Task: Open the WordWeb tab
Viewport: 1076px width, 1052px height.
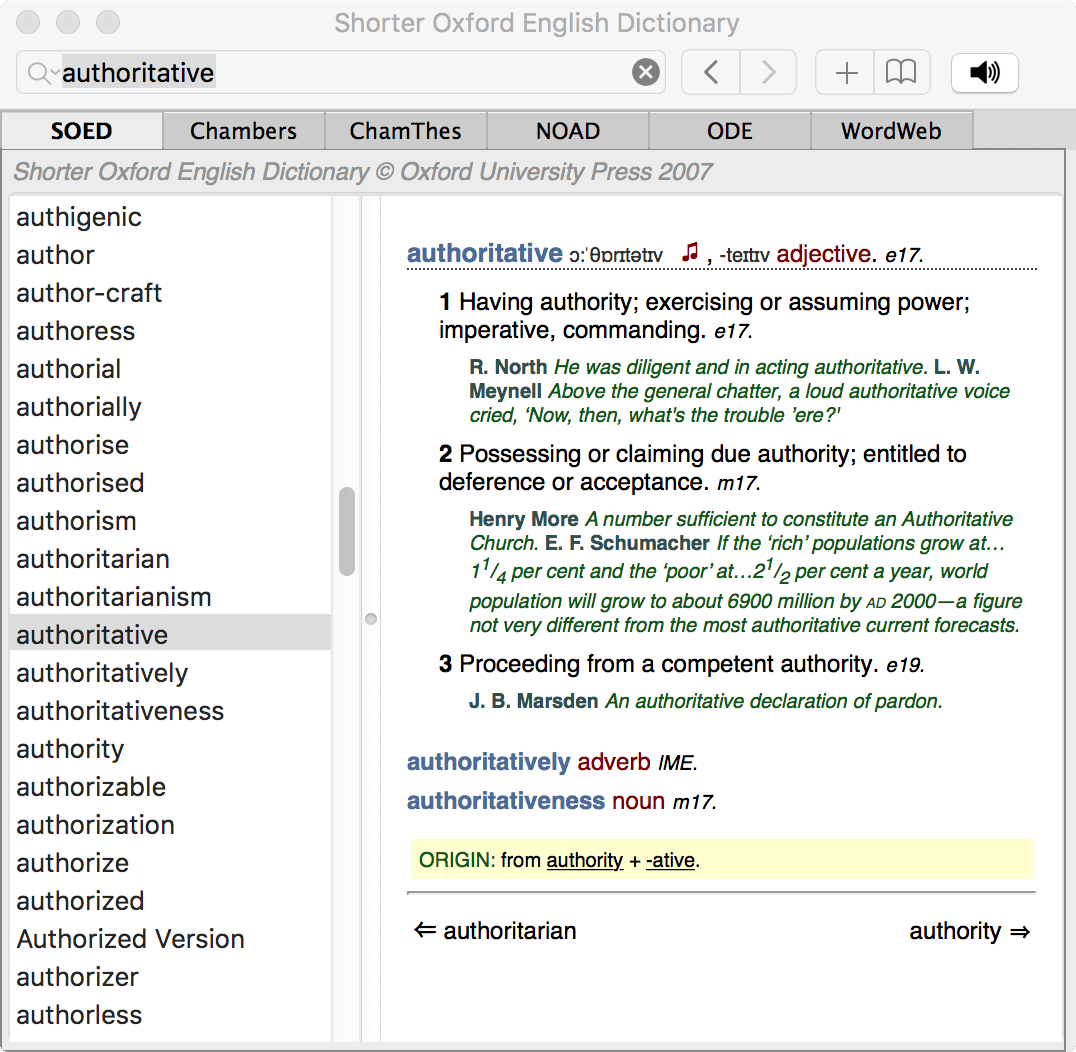Action: click(891, 130)
